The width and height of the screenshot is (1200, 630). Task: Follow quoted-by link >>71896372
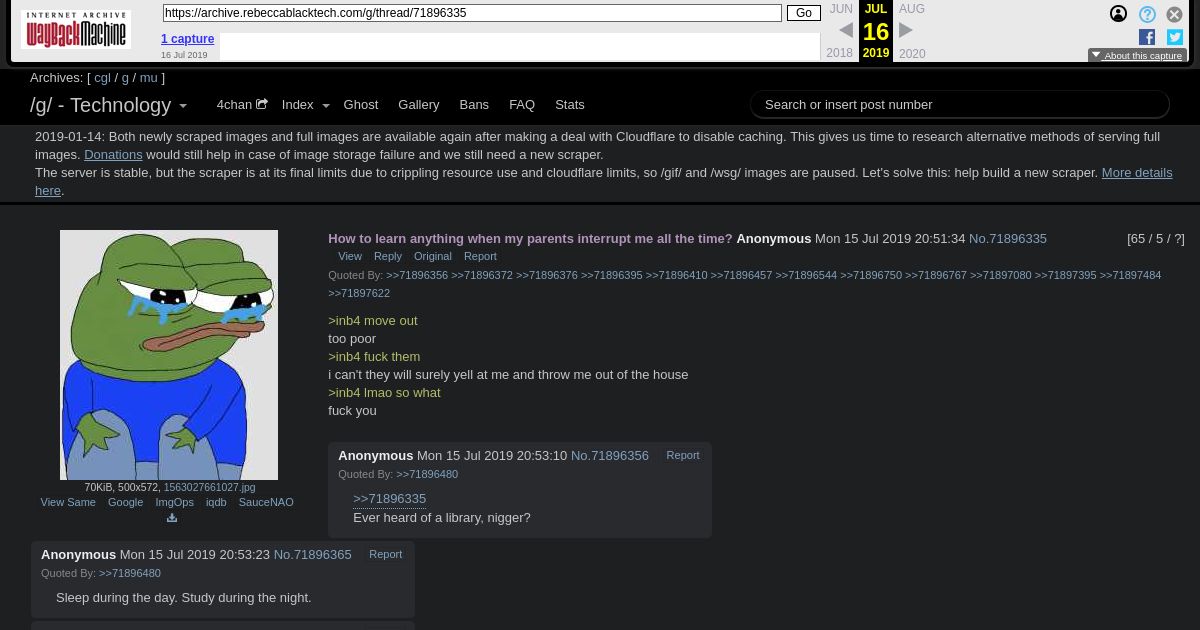tap(482, 275)
